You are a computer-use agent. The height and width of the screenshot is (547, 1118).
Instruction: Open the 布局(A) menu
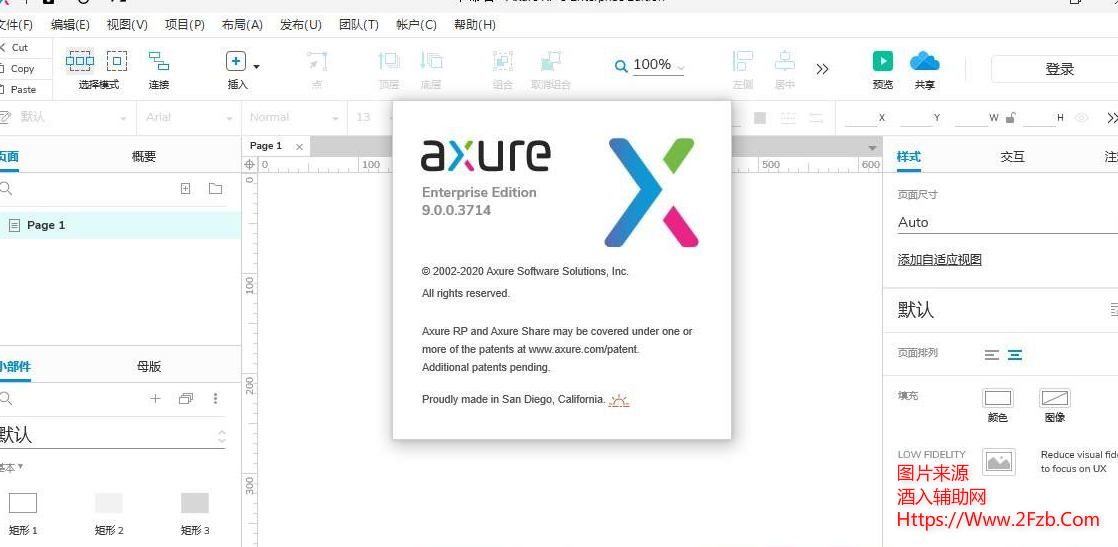(242, 25)
